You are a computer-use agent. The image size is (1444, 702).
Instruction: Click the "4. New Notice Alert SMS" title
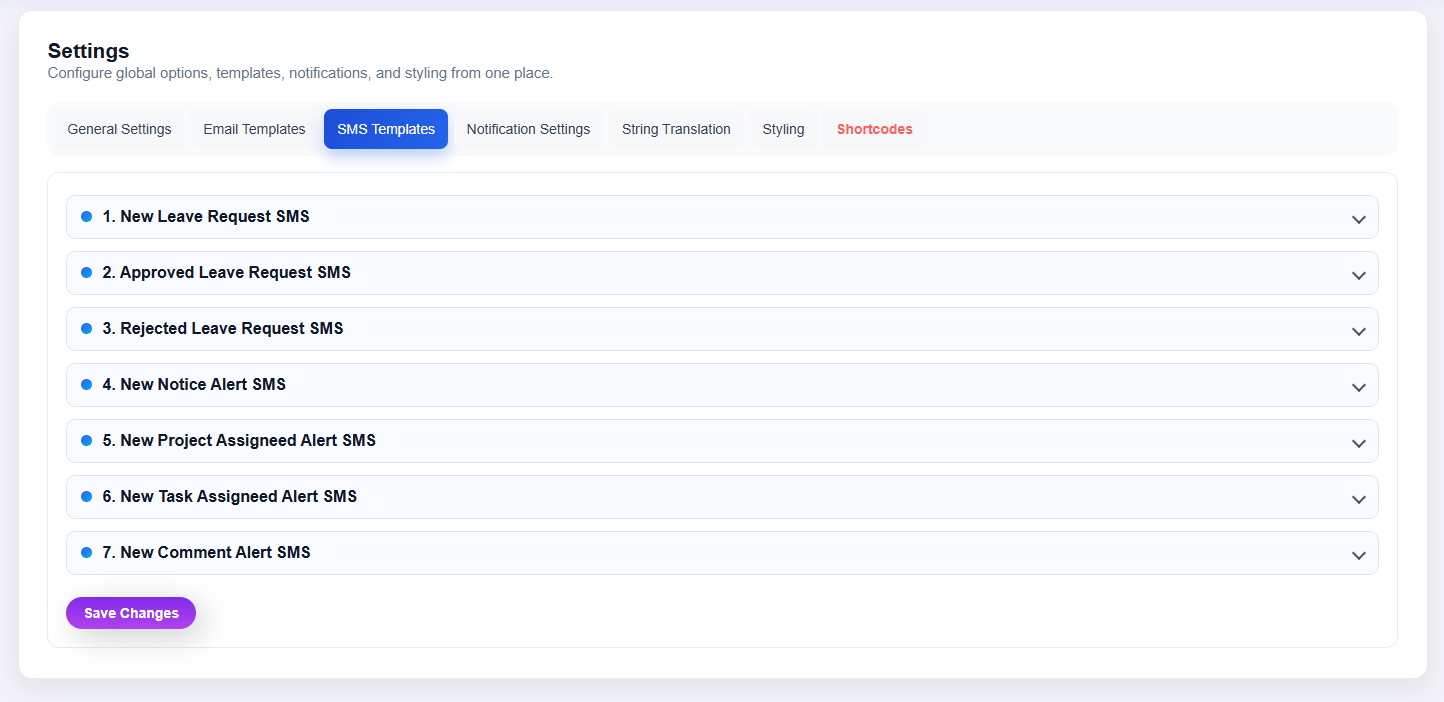click(x=194, y=384)
